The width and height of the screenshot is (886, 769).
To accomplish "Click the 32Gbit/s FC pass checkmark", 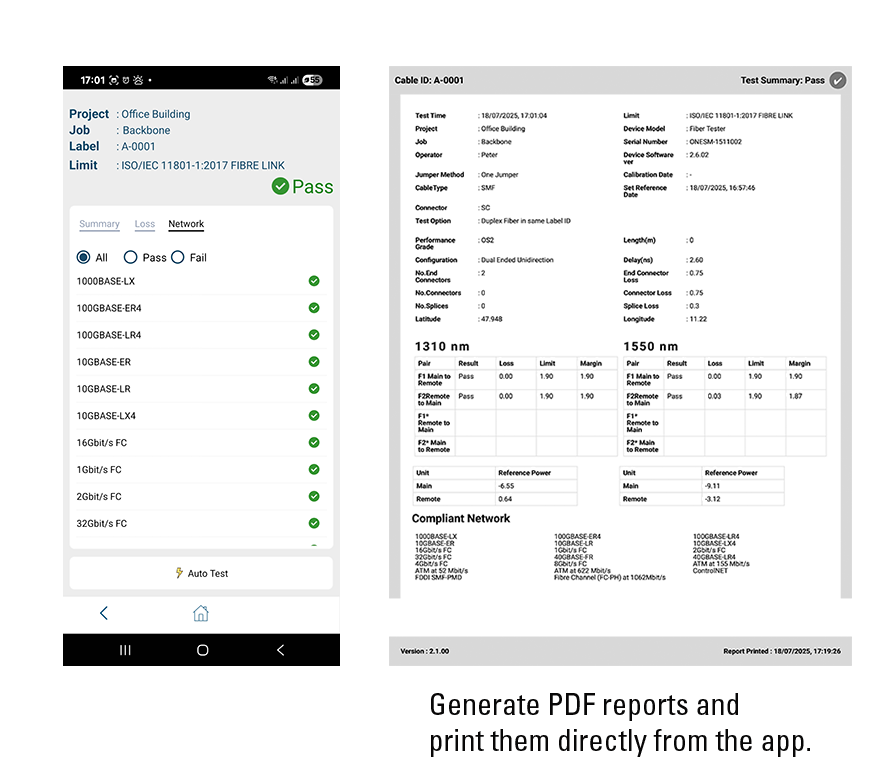I will [x=314, y=523].
